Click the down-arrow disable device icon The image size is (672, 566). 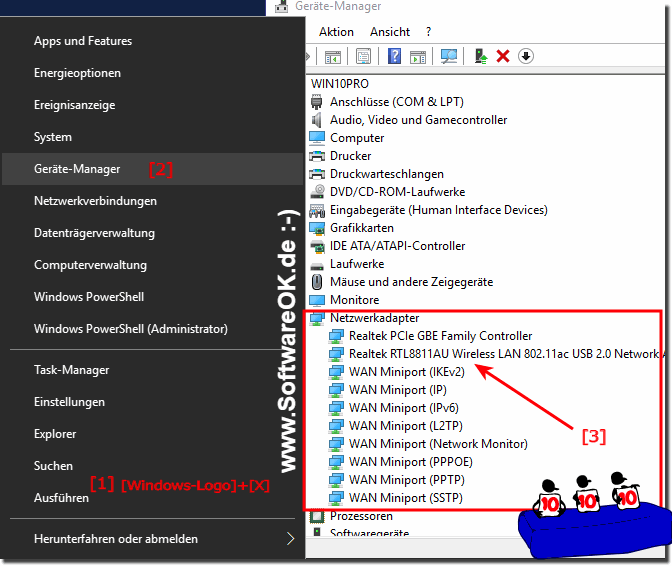coord(525,56)
